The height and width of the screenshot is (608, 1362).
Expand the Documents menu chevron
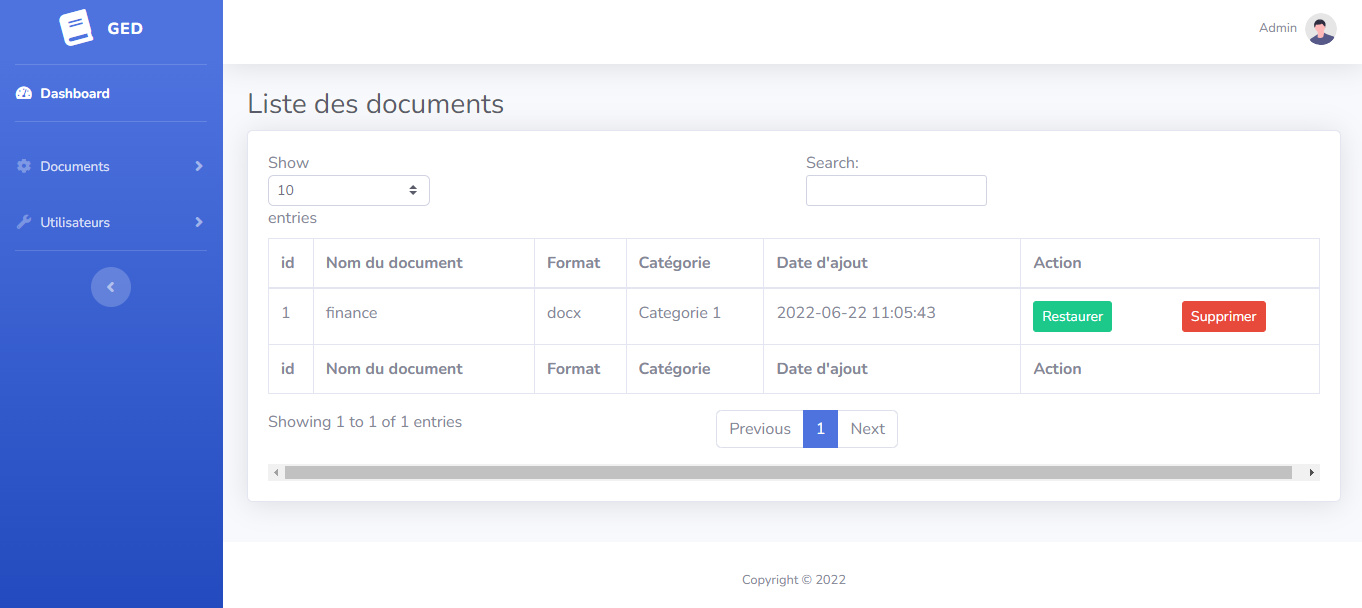[x=199, y=167]
